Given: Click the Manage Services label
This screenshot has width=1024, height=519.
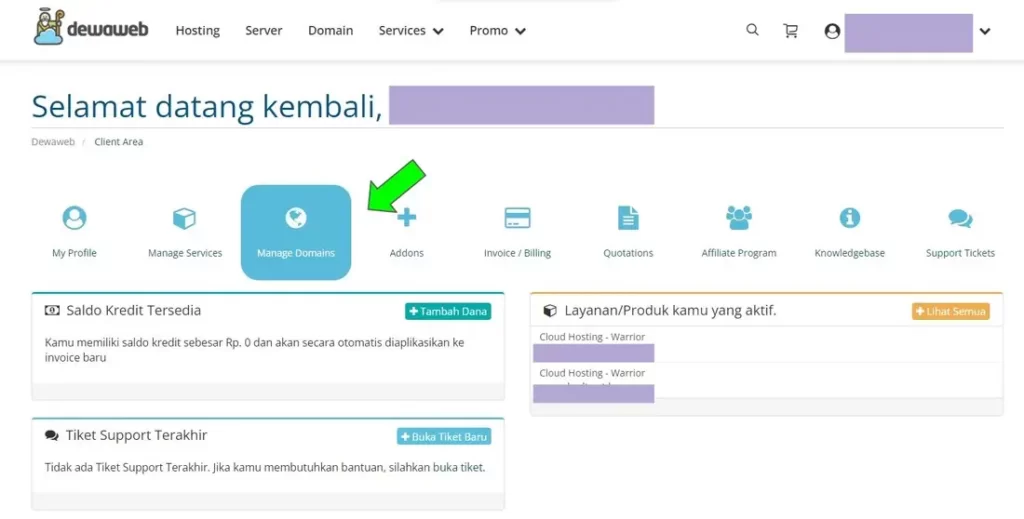Looking at the screenshot, I should click(185, 253).
